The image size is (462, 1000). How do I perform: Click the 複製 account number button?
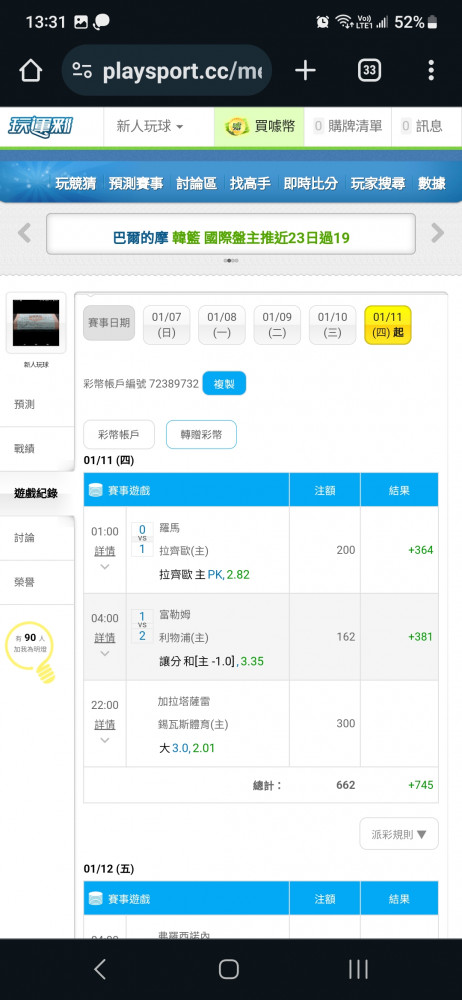[x=224, y=384]
